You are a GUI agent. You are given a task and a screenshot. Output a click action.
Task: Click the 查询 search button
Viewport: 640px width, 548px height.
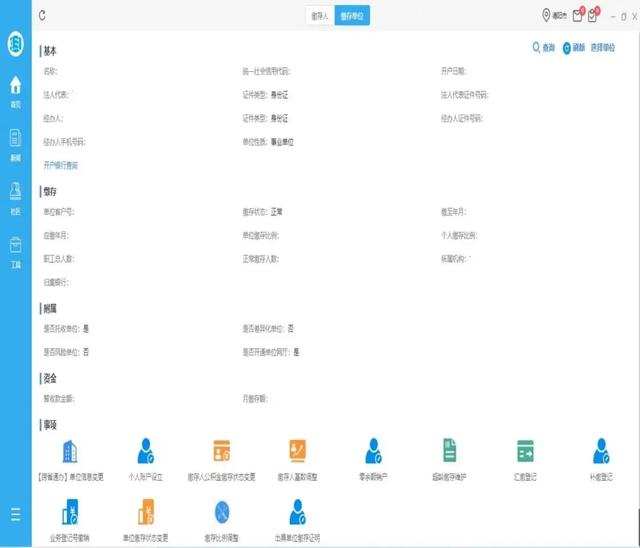[544, 48]
